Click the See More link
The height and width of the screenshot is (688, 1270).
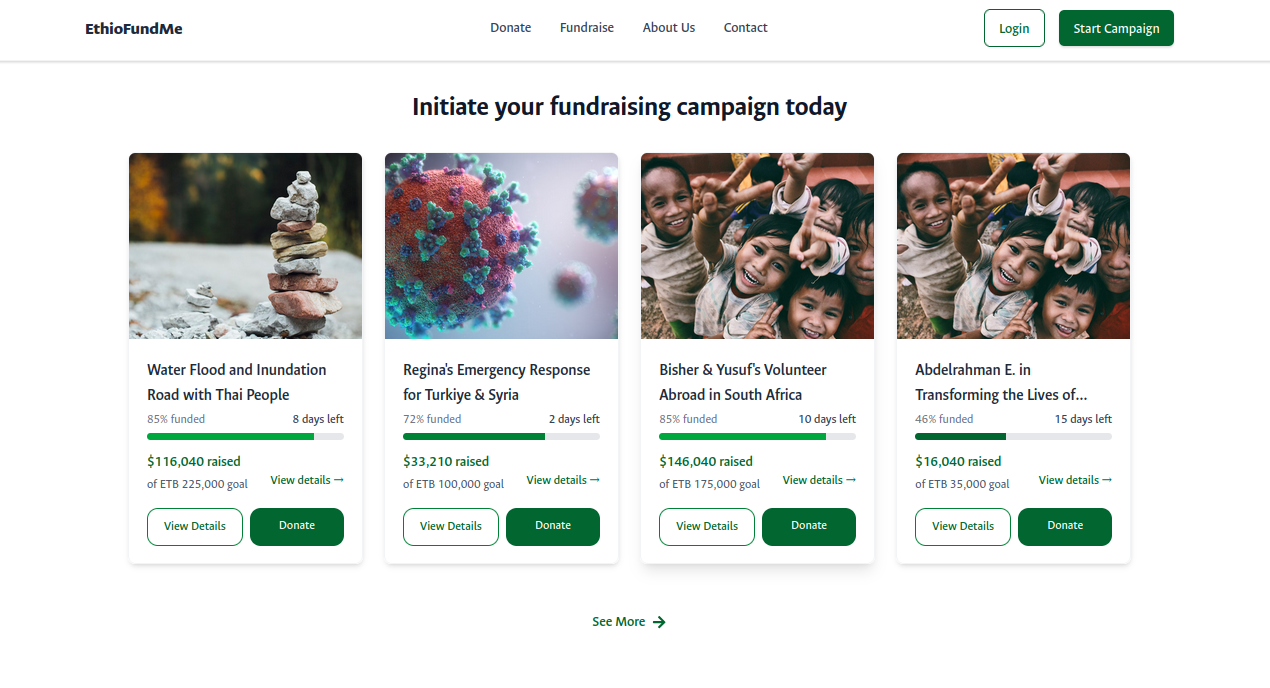tap(619, 622)
